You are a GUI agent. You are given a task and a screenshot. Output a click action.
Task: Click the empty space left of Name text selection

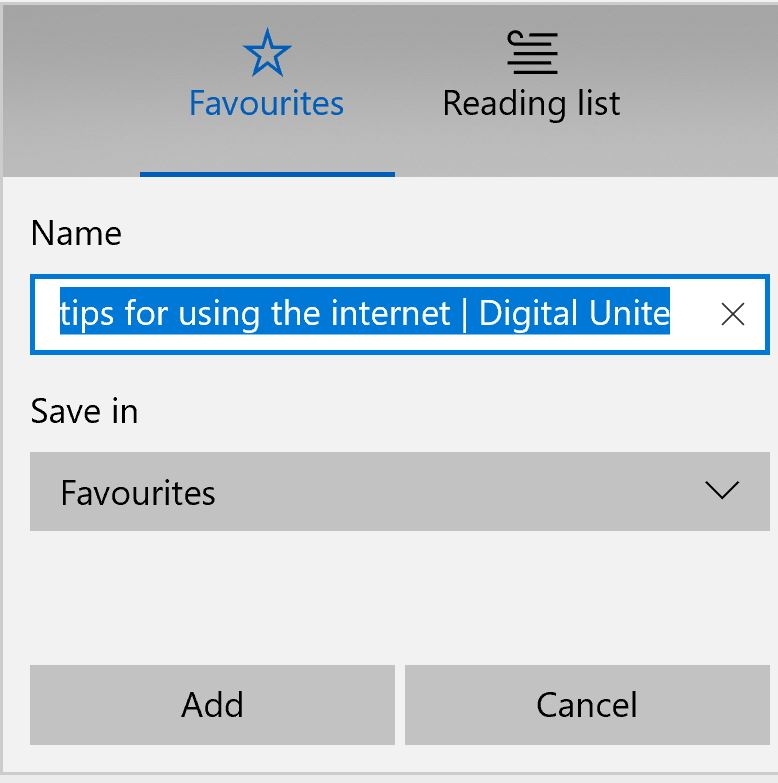[x=46, y=315]
